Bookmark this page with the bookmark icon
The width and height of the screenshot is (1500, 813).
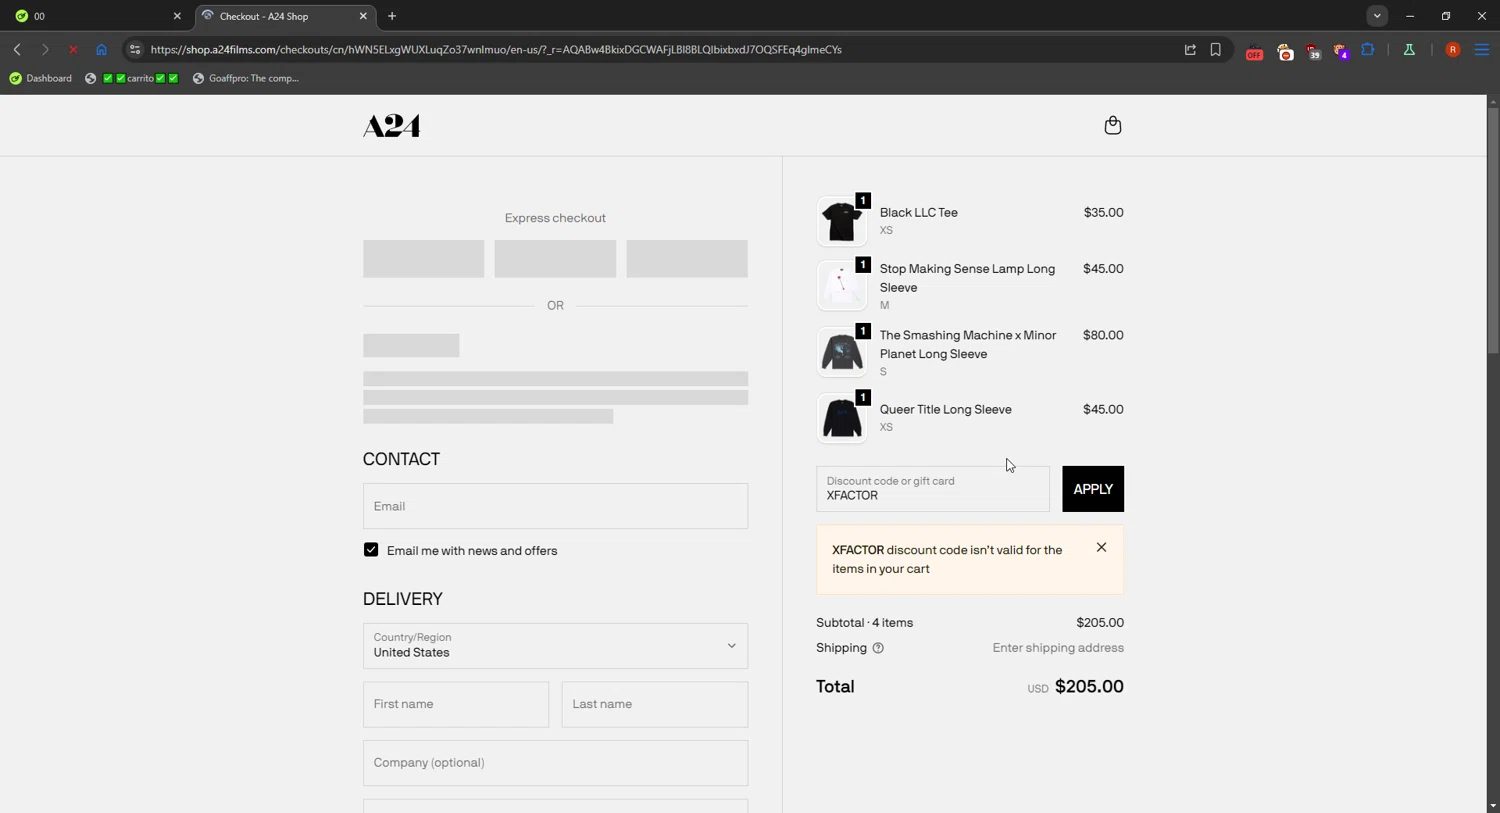pos(1216,49)
